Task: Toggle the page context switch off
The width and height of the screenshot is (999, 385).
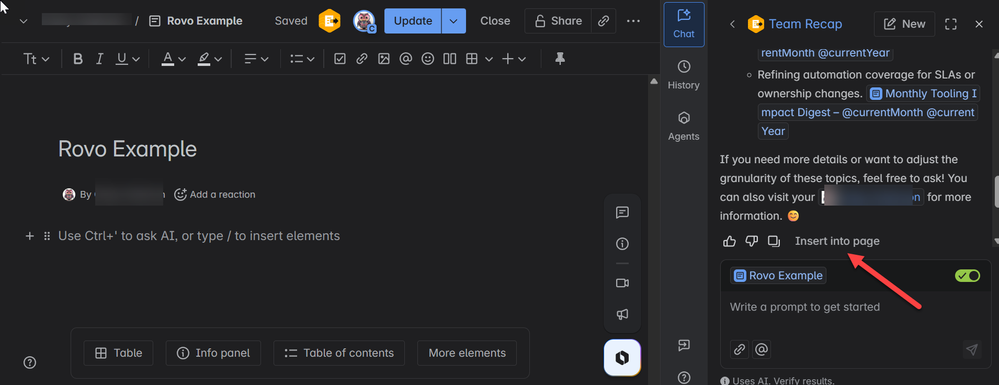Action: tap(967, 276)
